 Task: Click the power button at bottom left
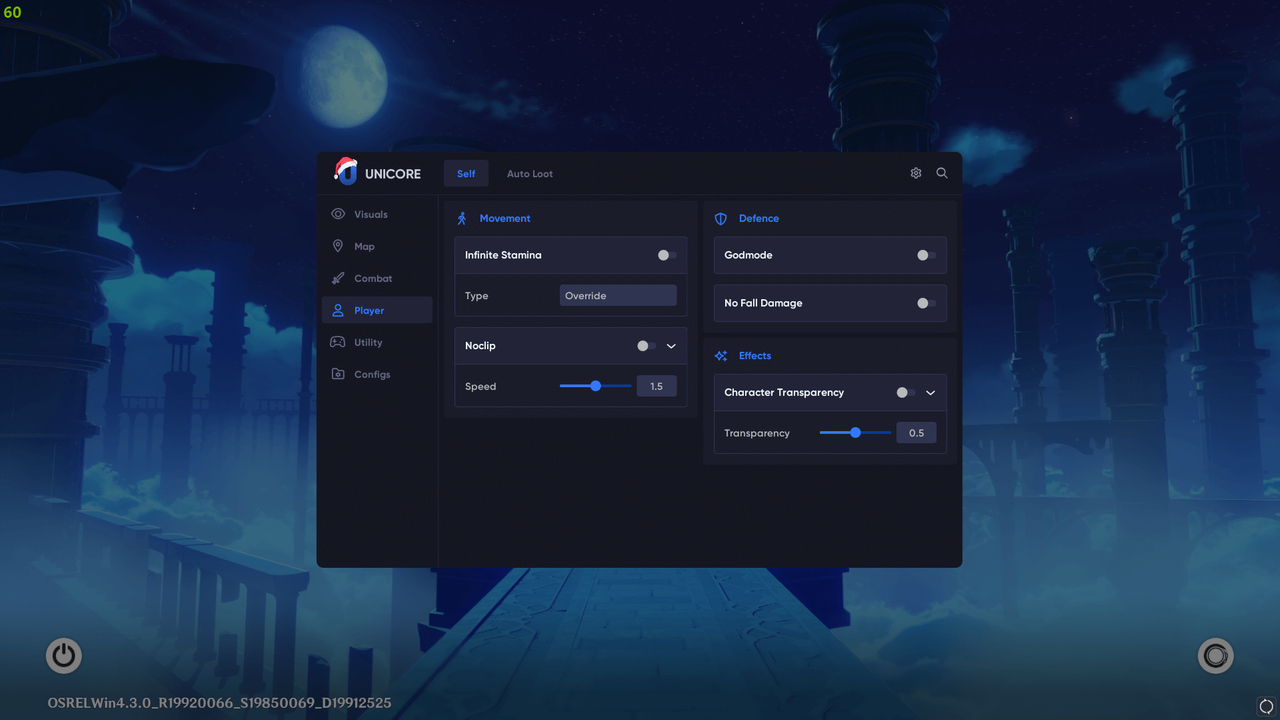pyautogui.click(x=63, y=655)
